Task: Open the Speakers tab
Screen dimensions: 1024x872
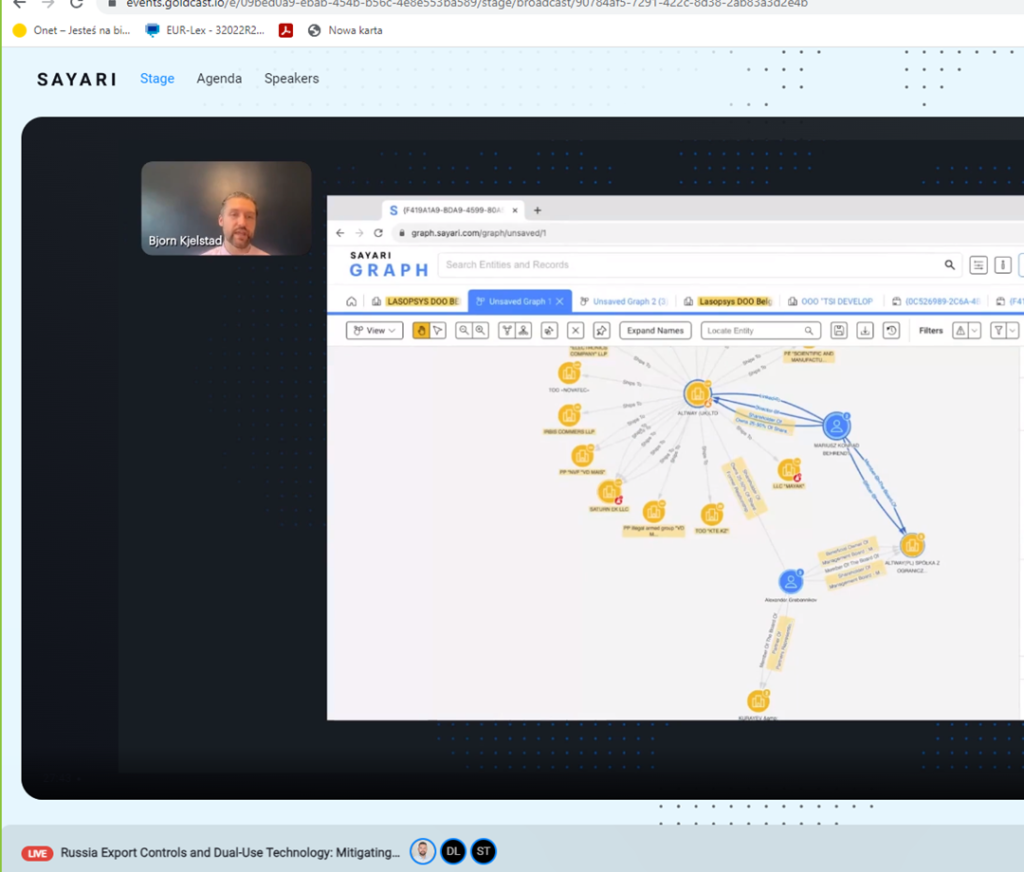Action: pyautogui.click(x=291, y=78)
